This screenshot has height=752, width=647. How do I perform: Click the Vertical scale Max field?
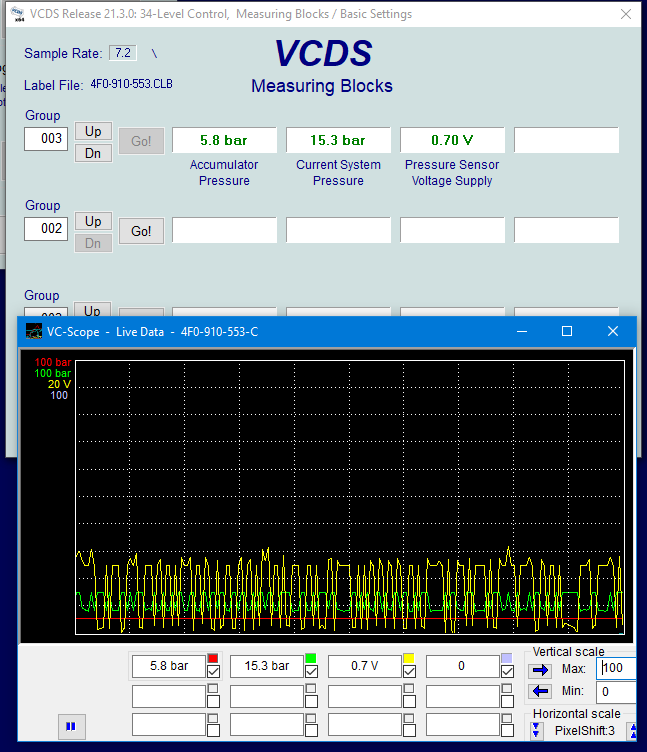(616, 668)
